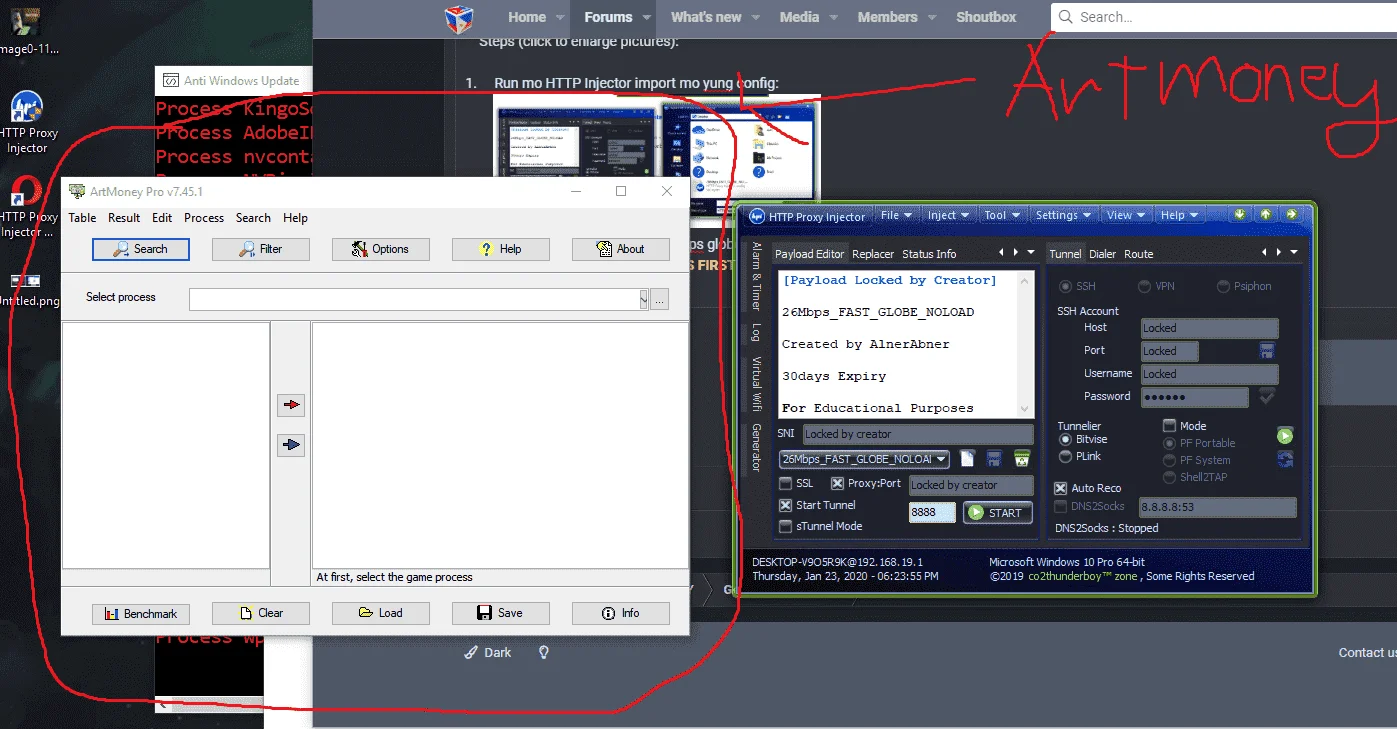Select the Psiphon radio option
The image size is (1397, 729).
(x=1223, y=286)
